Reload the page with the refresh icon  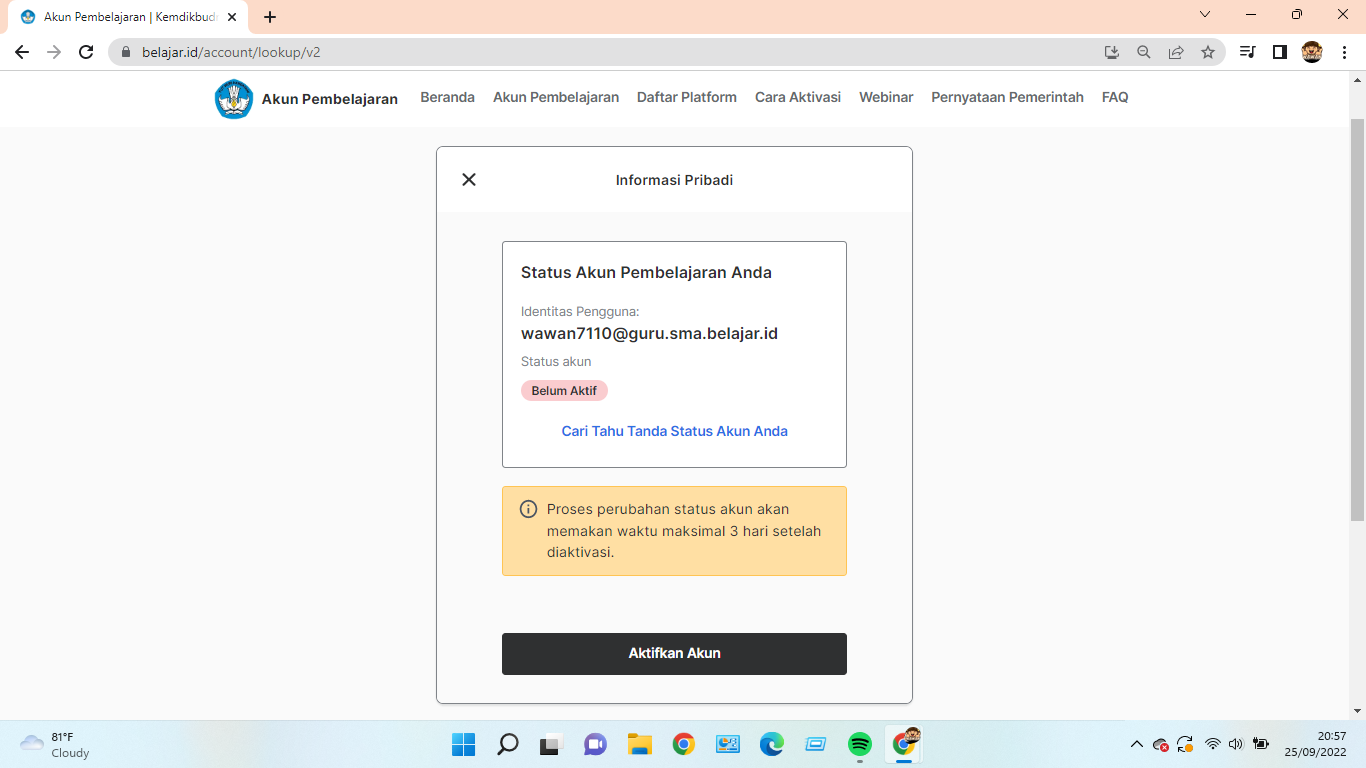(86, 52)
